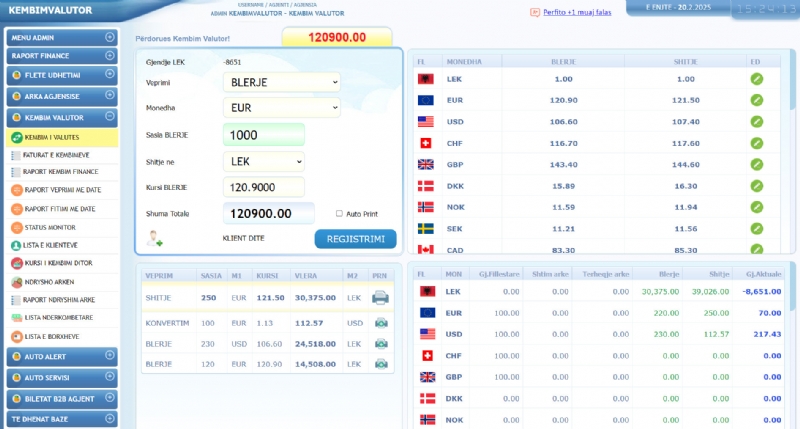Click the 217.43 USD balance value
The height and width of the screenshot is (429, 800).
(767, 334)
